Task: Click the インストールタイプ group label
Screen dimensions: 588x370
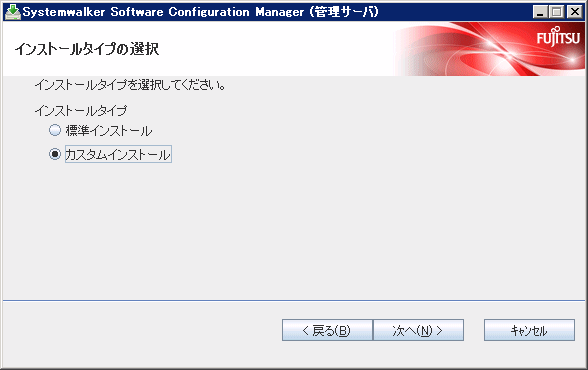Action: [x=81, y=111]
